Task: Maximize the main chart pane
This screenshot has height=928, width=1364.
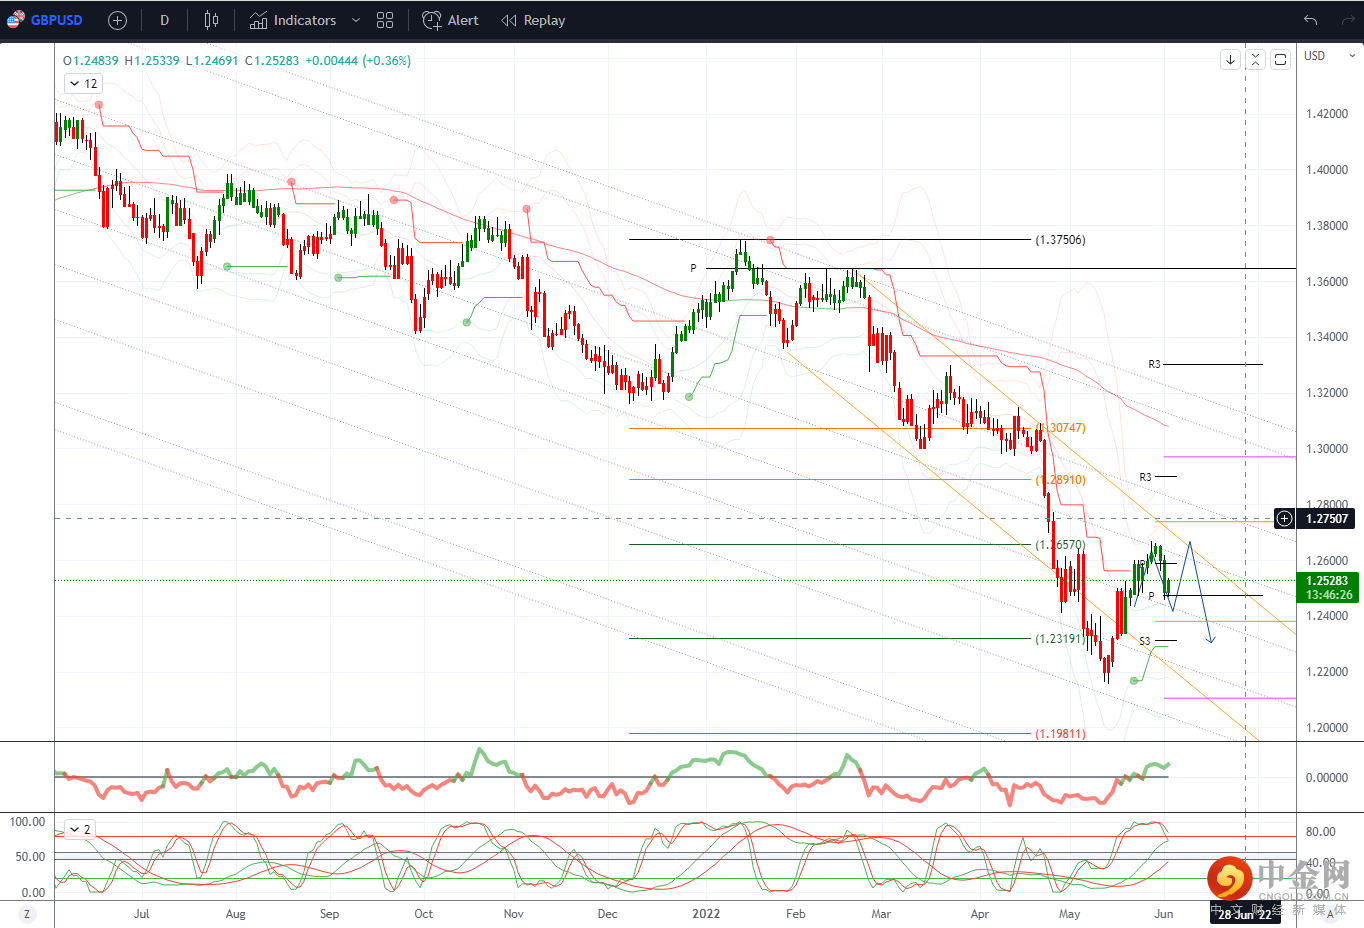Action: (x=1280, y=60)
